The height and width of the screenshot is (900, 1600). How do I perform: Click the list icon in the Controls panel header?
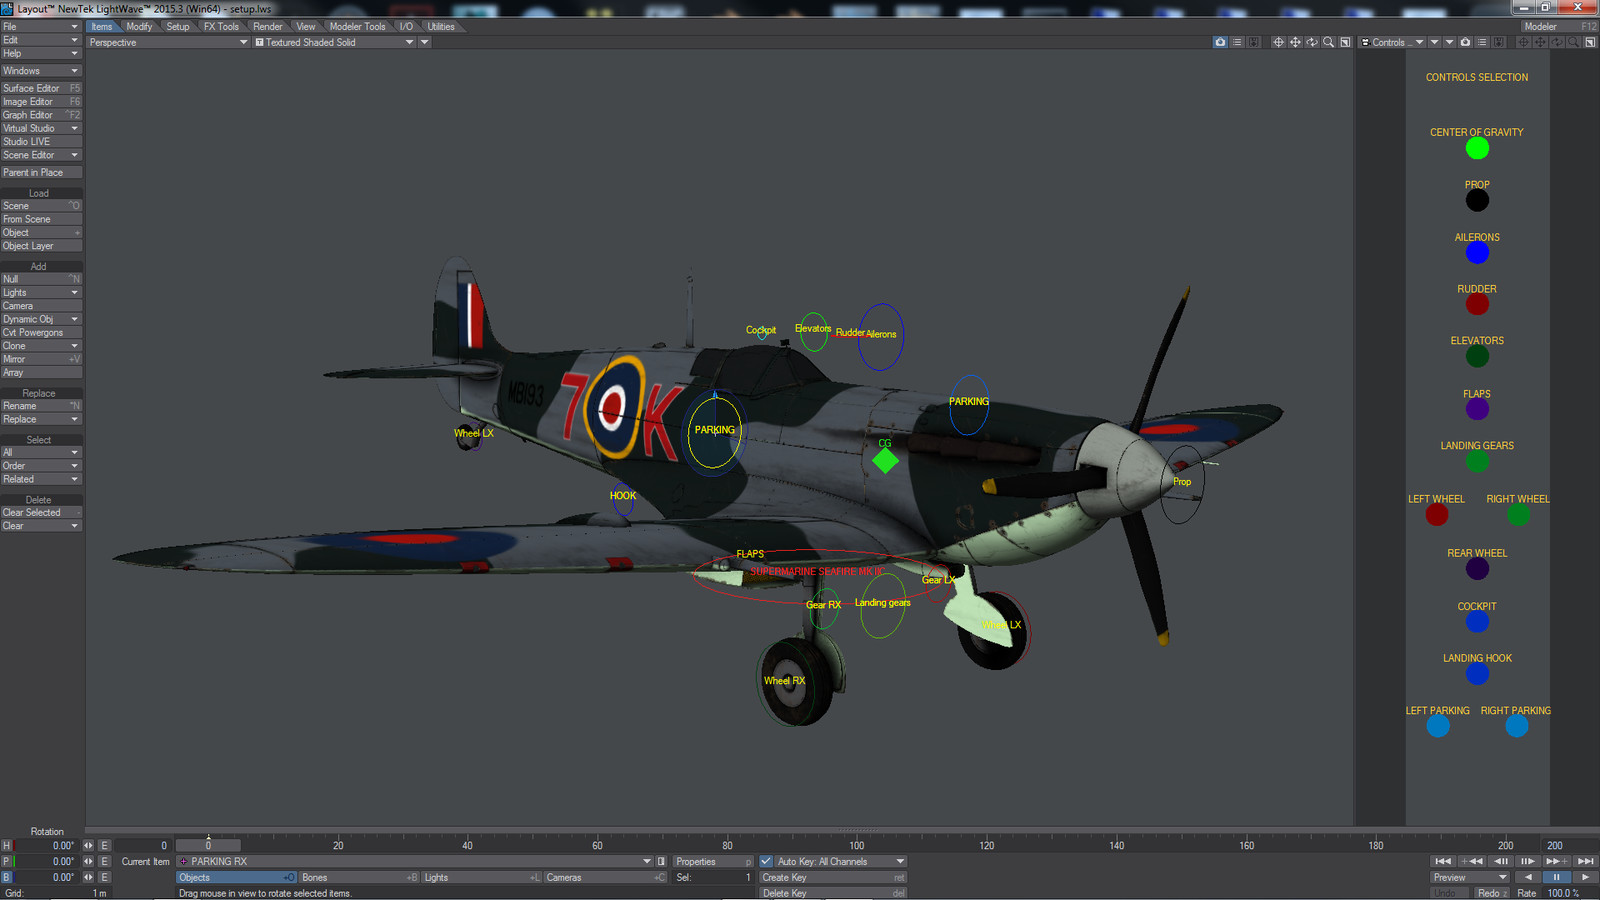1482,42
